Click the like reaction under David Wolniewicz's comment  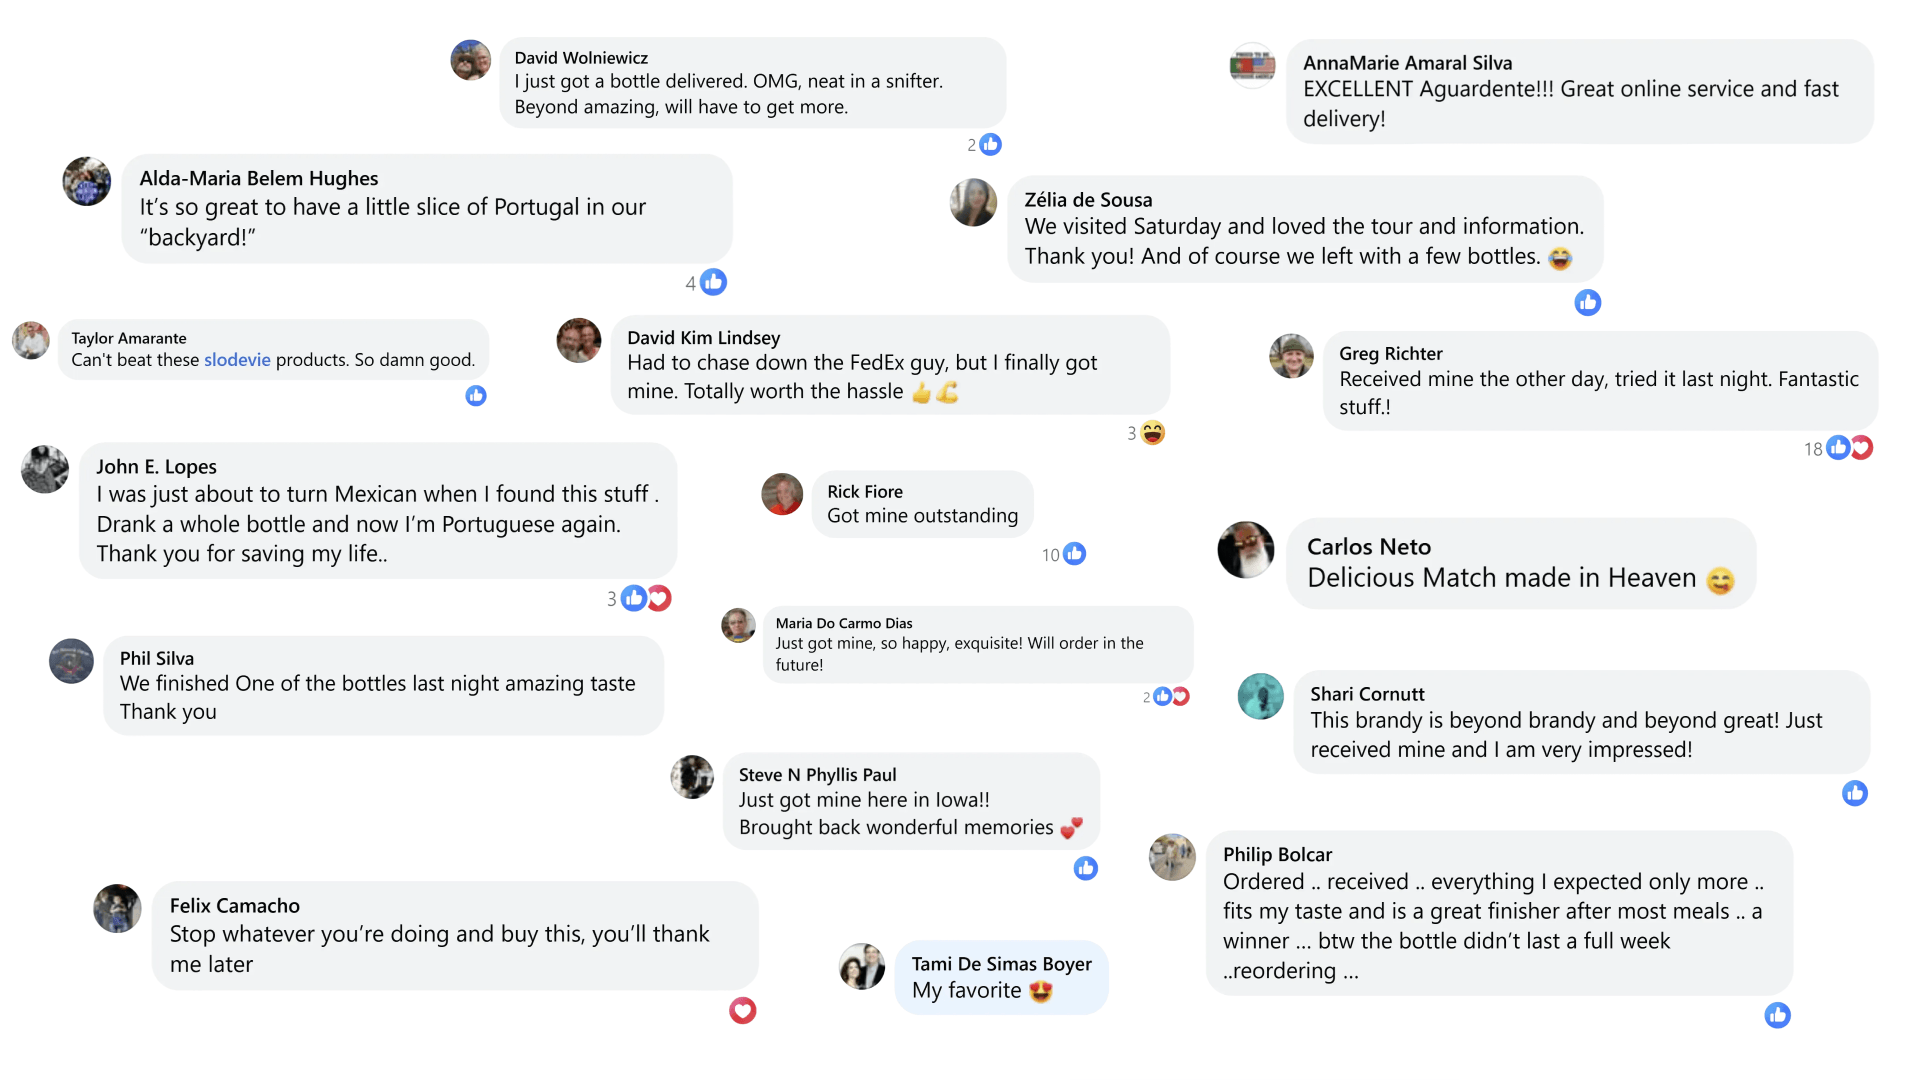(x=990, y=145)
